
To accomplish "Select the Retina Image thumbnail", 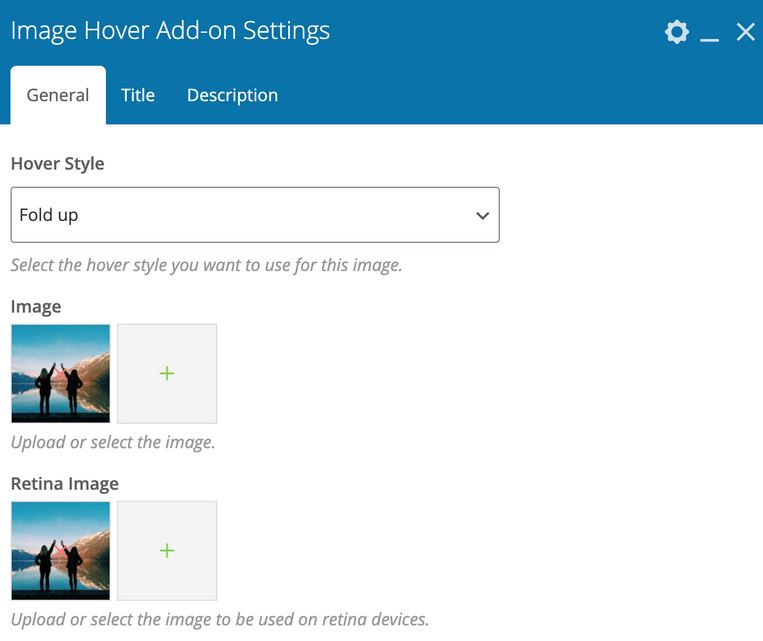I will click(x=61, y=551).
